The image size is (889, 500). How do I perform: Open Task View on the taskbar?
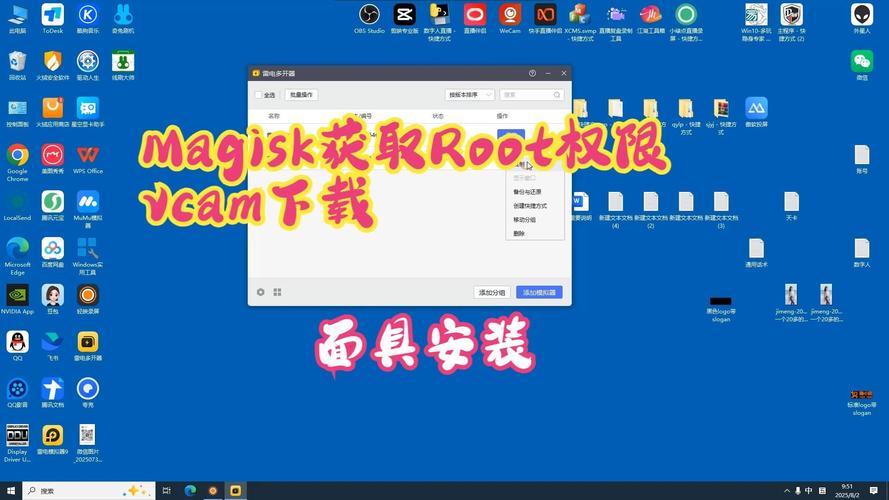pos(167,490)
